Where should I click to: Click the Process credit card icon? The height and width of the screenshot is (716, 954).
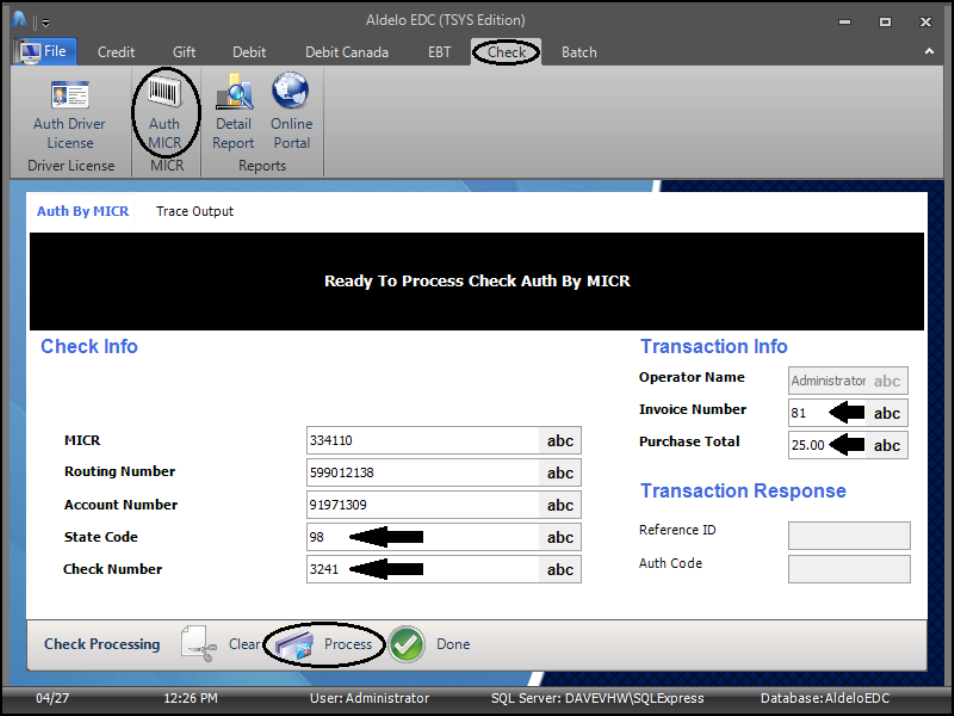click(x=294, y=645)
